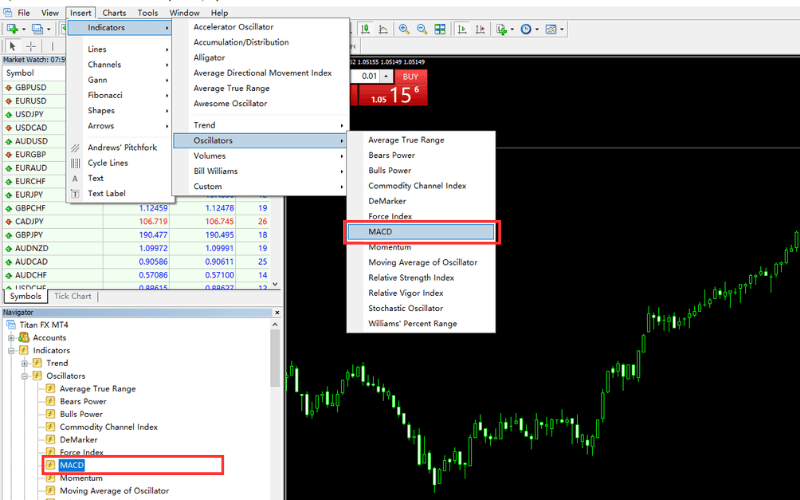The width and height of the screenshot is (800, 500).
Task: Switch to the Symbols tab
Action: [26, 296]
